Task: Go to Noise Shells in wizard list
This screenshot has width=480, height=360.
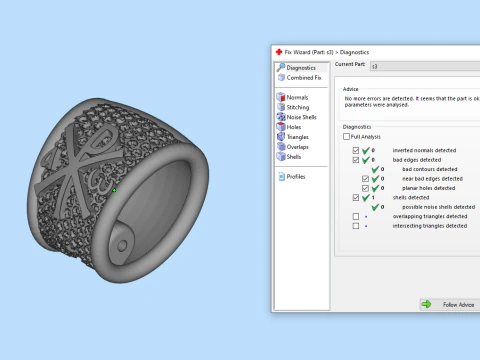Action: pos(302,117)
